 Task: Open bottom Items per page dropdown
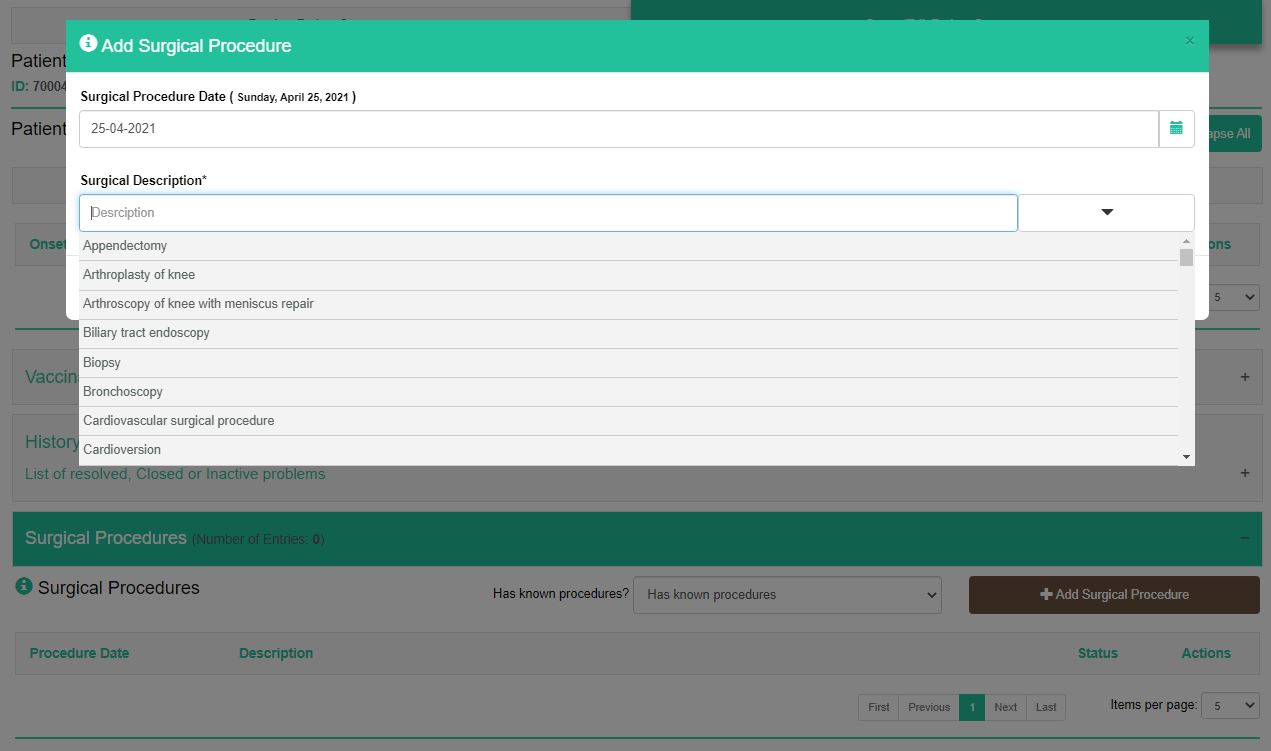click(x=1229, y=705)
